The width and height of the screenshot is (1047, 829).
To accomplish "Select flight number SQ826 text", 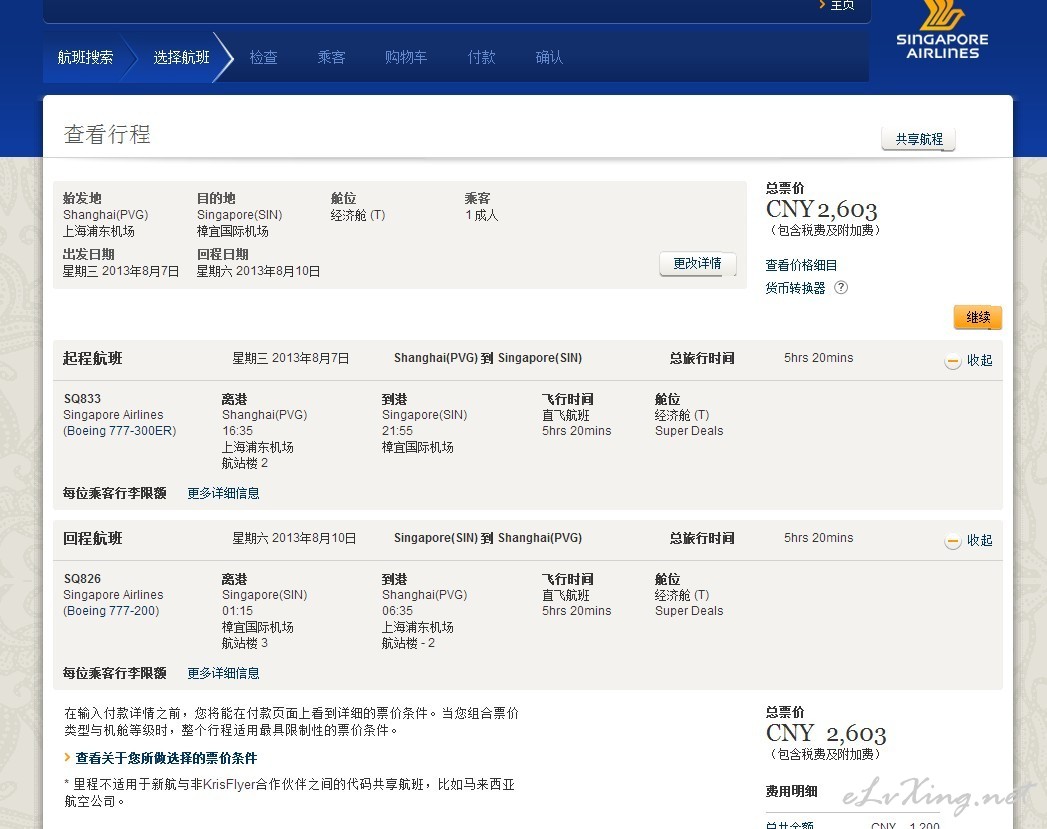I will coord(82,579).
